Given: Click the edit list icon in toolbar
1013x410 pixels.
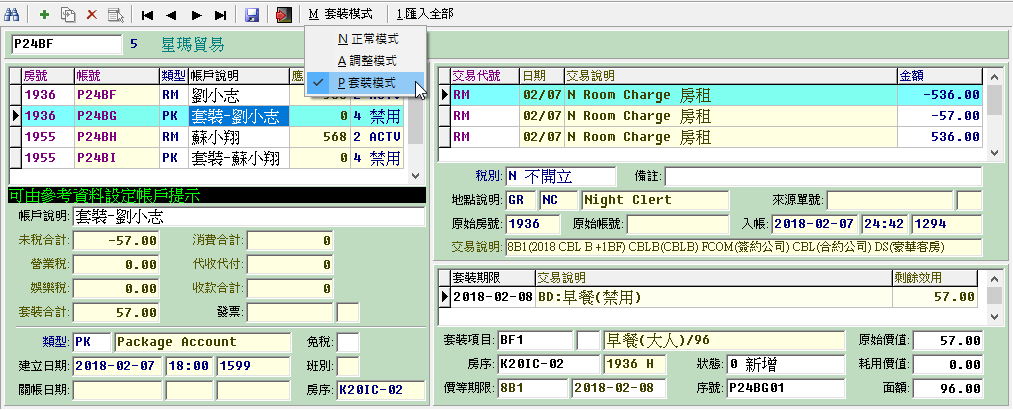Looking at the screenshot, I should coord(116,15).
